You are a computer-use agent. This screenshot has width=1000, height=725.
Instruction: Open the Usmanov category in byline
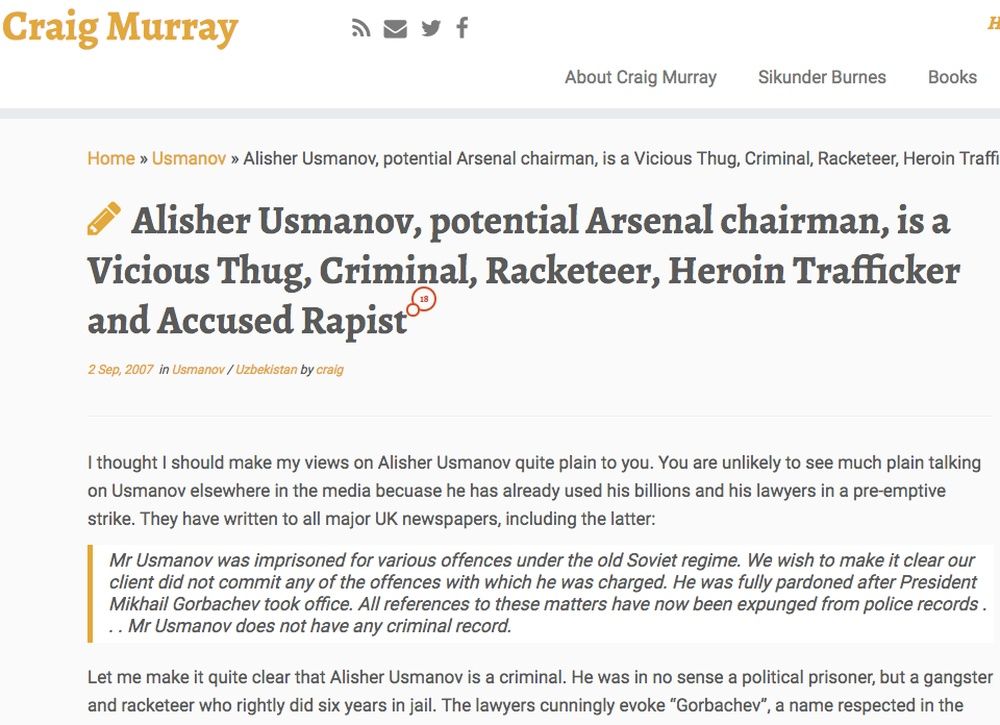[x=198, y=370]
